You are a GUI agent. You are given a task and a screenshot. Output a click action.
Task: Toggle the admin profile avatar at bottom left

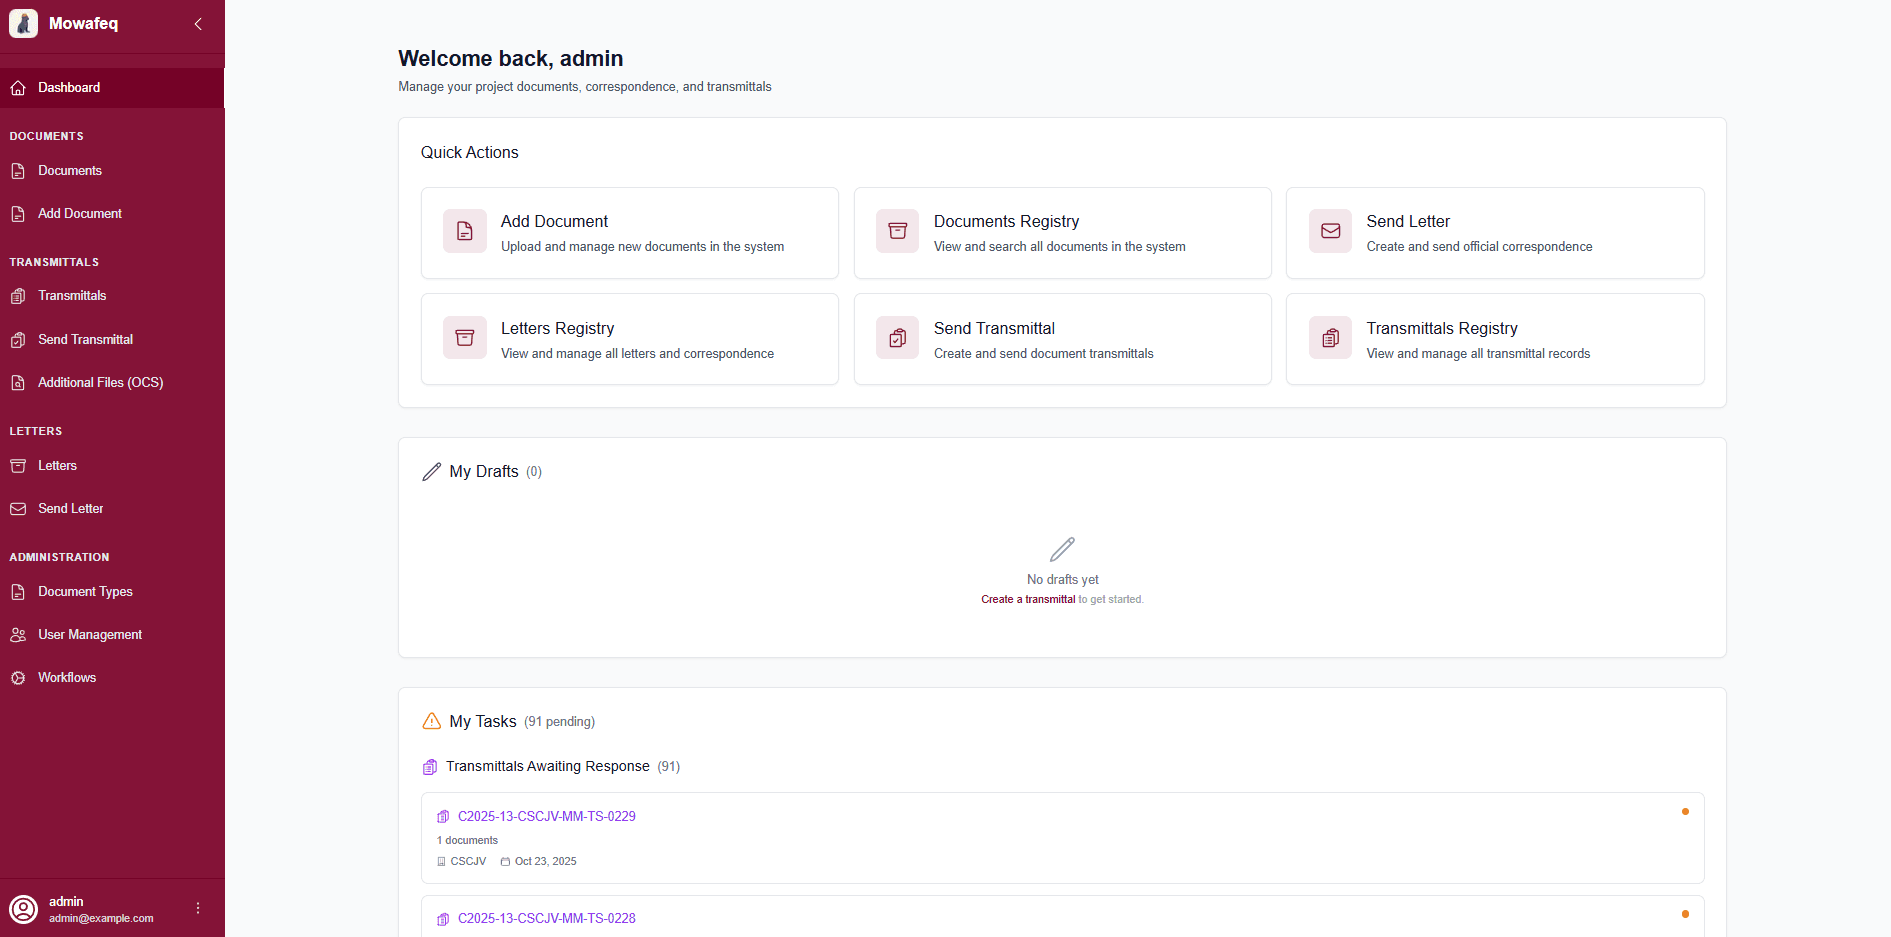pyautogui.click(x=24, y=909)
